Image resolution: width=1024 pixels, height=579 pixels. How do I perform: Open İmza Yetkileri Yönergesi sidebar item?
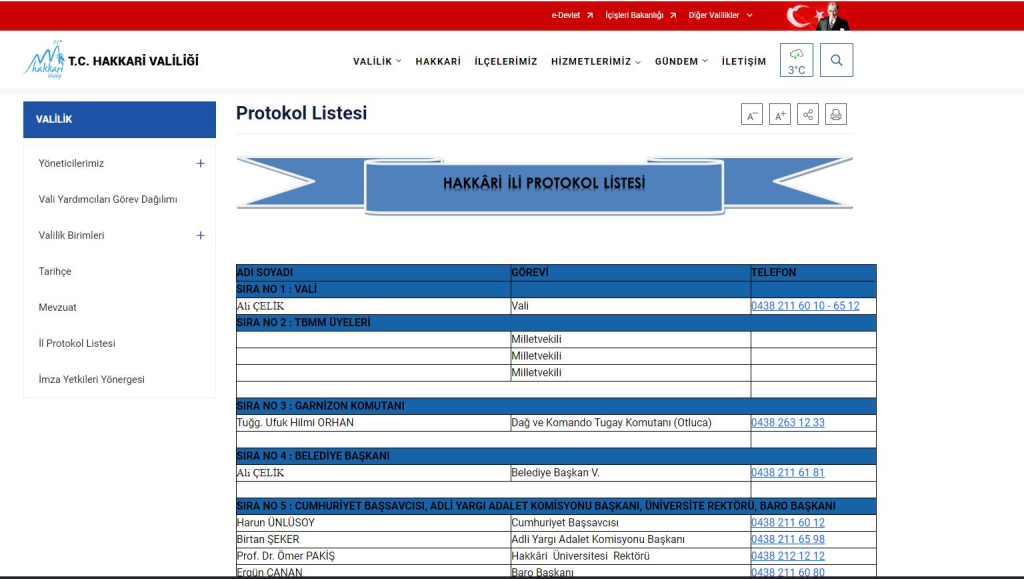point(91,379)
